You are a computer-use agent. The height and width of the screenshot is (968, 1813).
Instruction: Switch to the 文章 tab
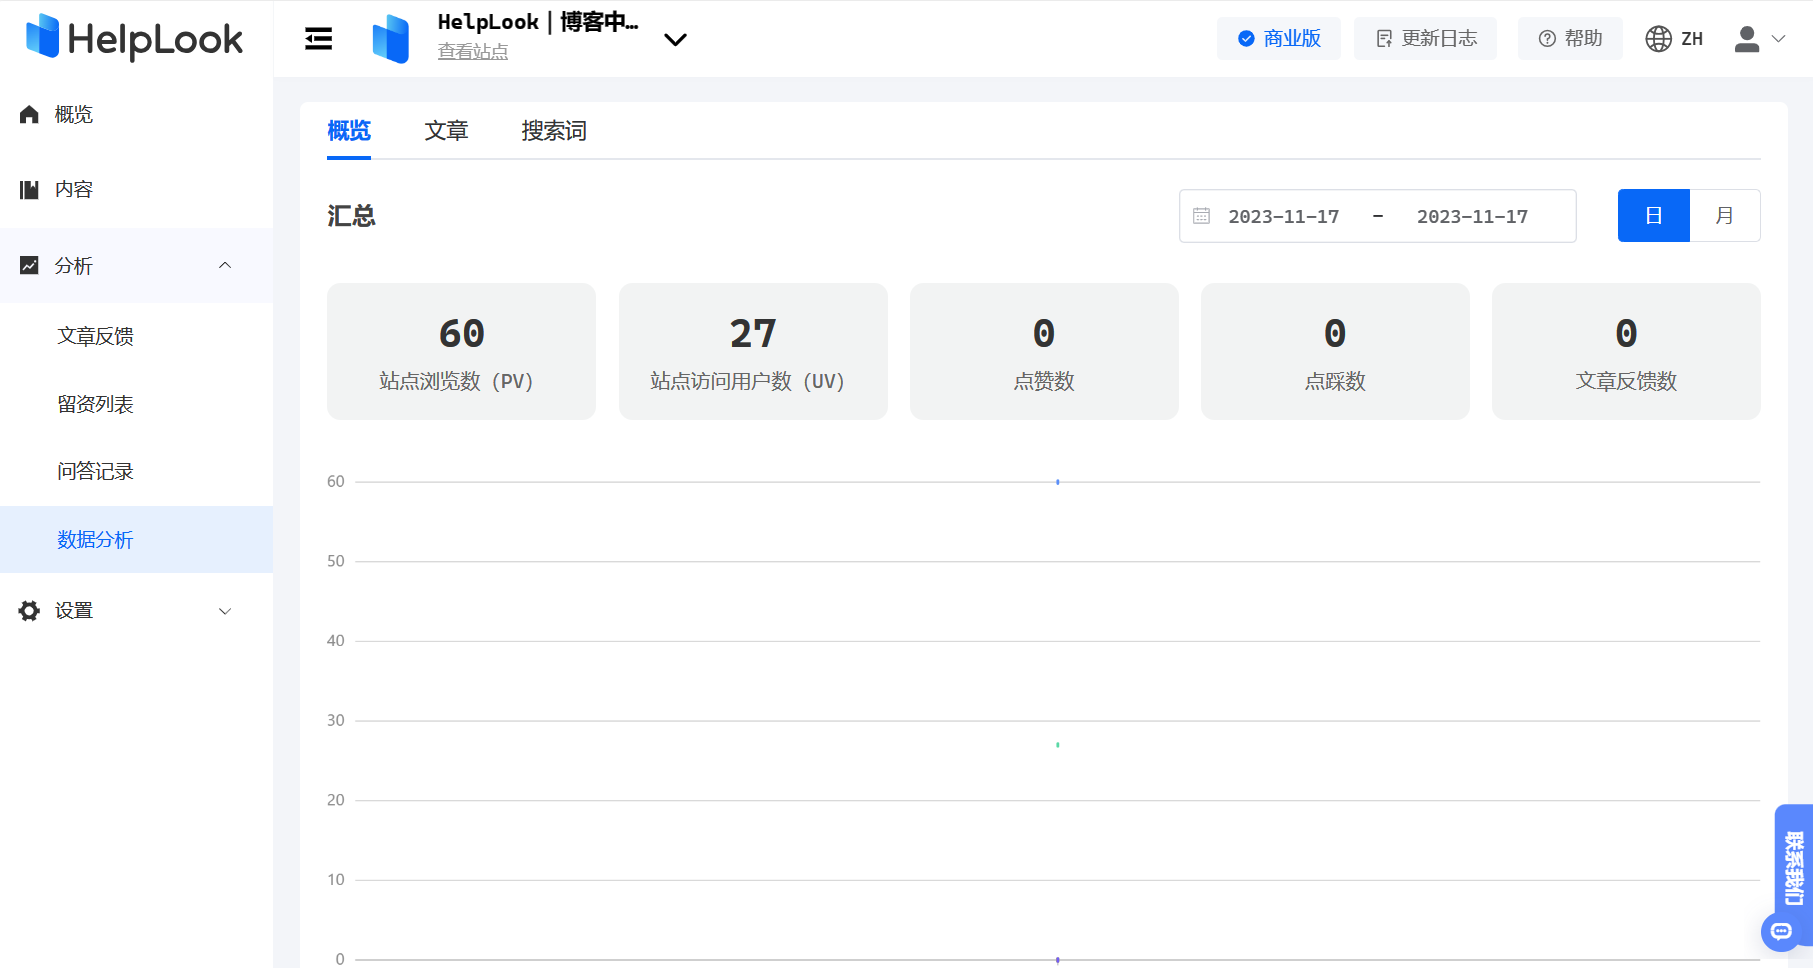pyautogui.click(x=446, y=131)
